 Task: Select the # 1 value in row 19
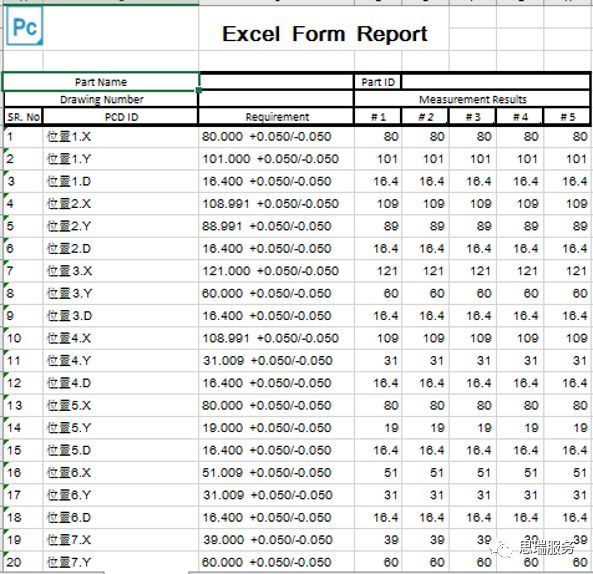click(x=378, y=540)
